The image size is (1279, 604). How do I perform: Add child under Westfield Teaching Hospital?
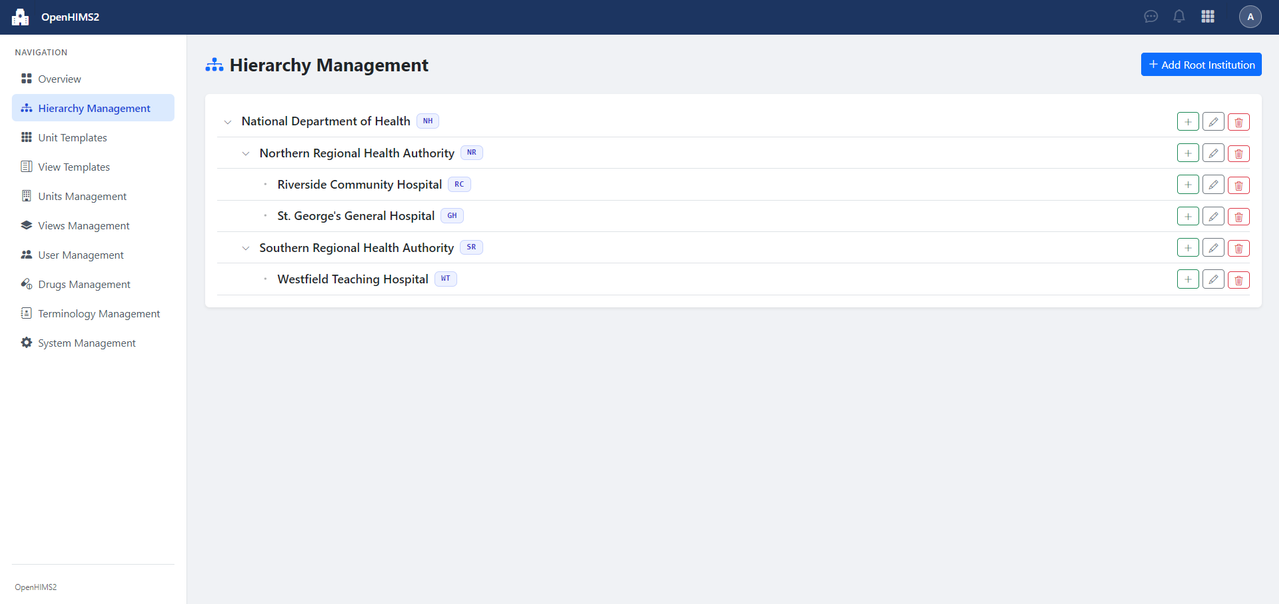[x=1188, y=279]
